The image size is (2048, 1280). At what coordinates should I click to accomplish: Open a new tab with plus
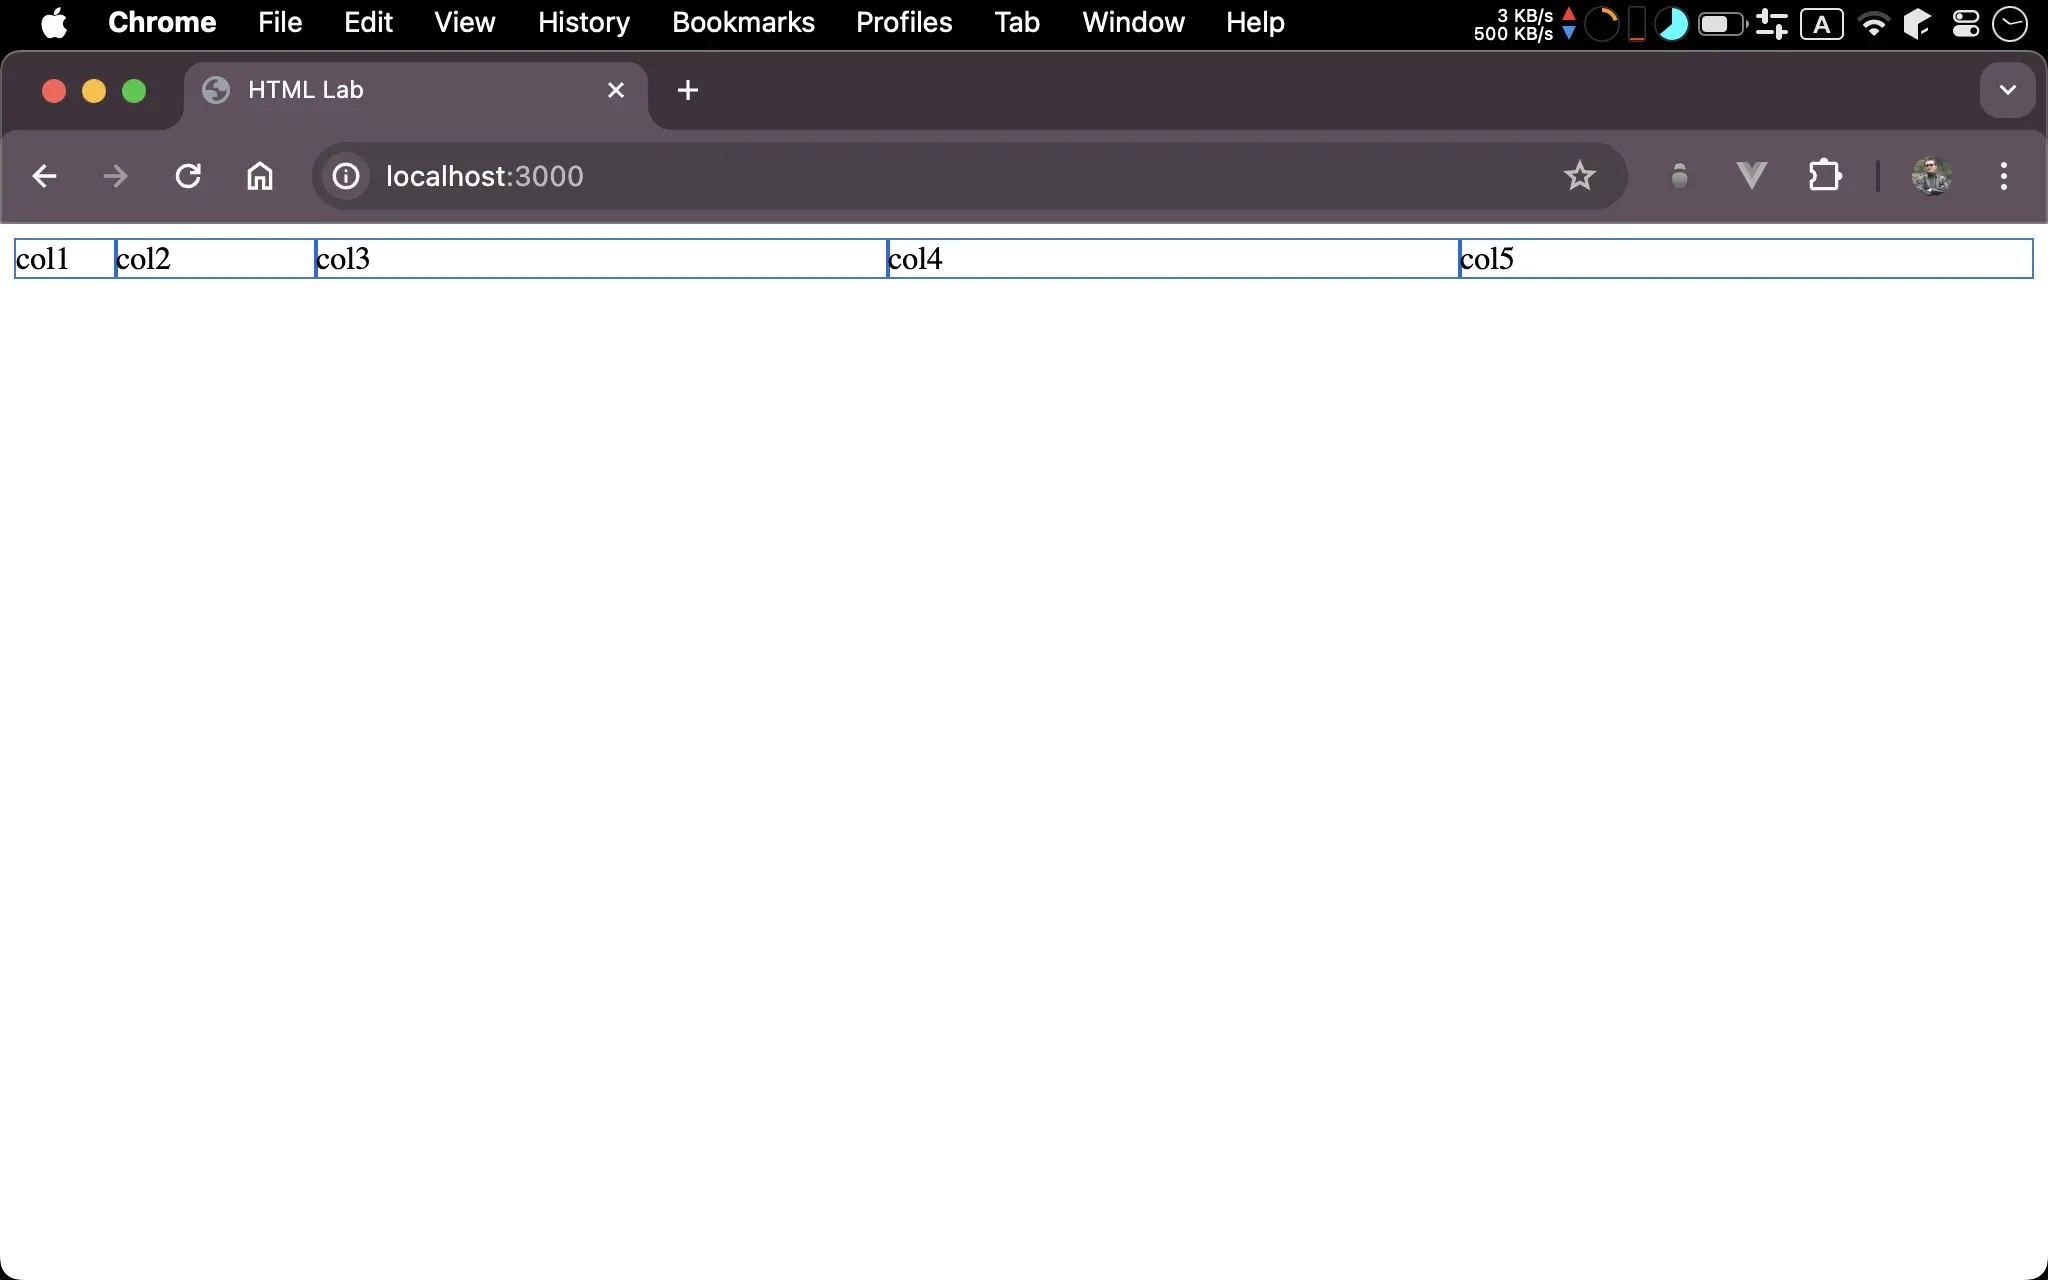pyautogui.click(x=687, y=90)
